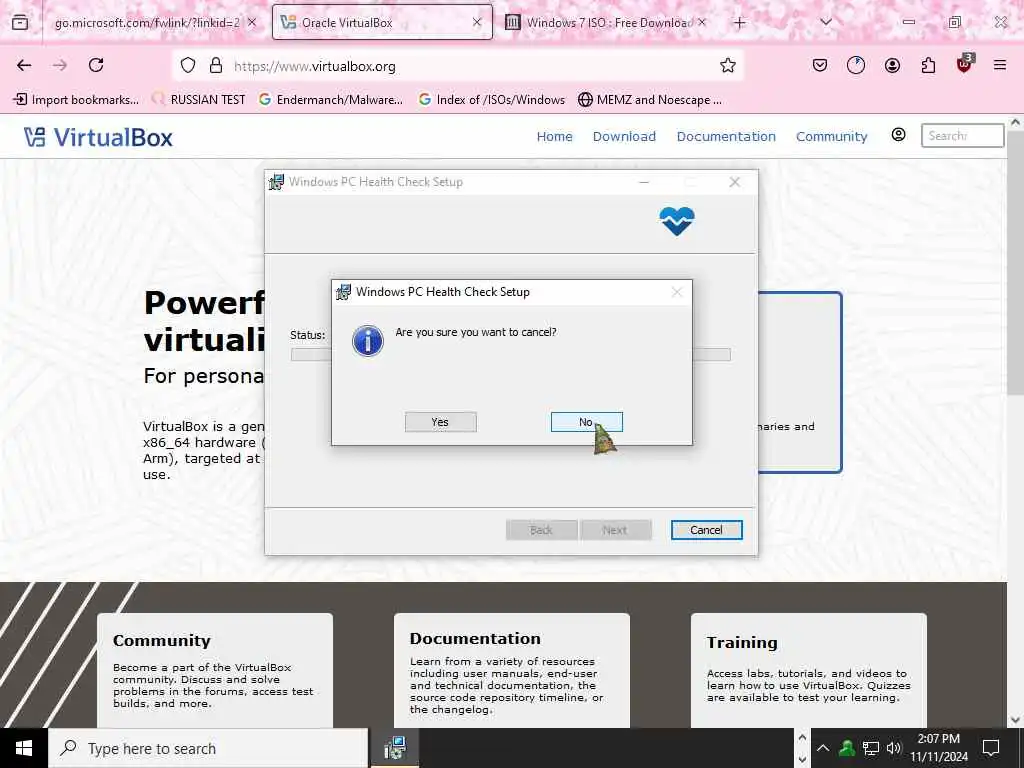Screen dimensions: 1024x768
Task: Click Yes to confirm cancelling setup
Action: coord(440,422)
